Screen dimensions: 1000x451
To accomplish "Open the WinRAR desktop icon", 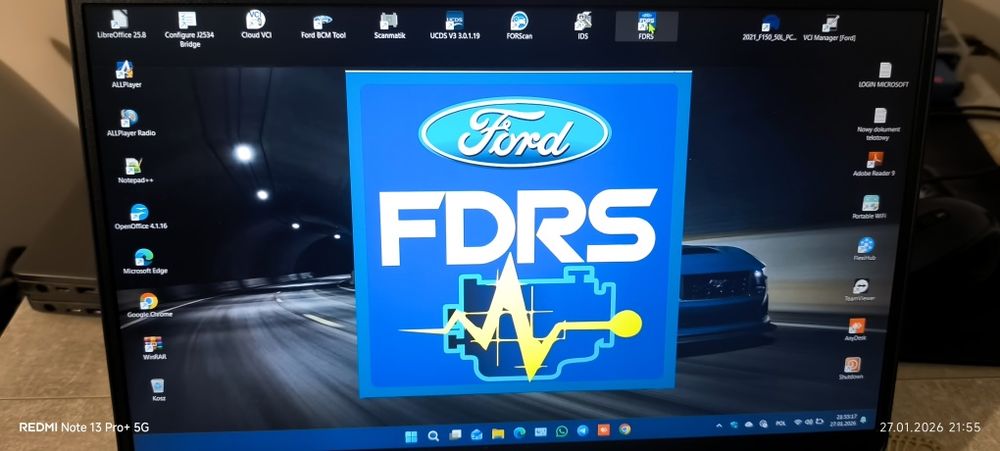I will click(154, 348).
